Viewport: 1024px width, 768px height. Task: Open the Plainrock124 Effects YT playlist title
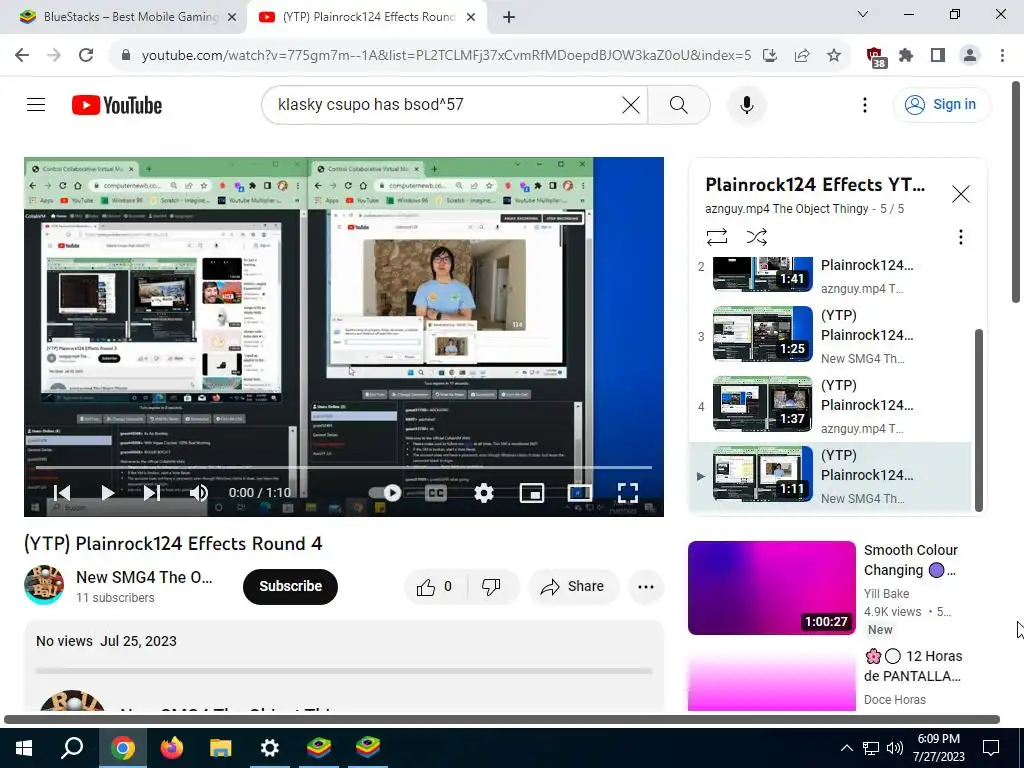(x=815, y=185)
